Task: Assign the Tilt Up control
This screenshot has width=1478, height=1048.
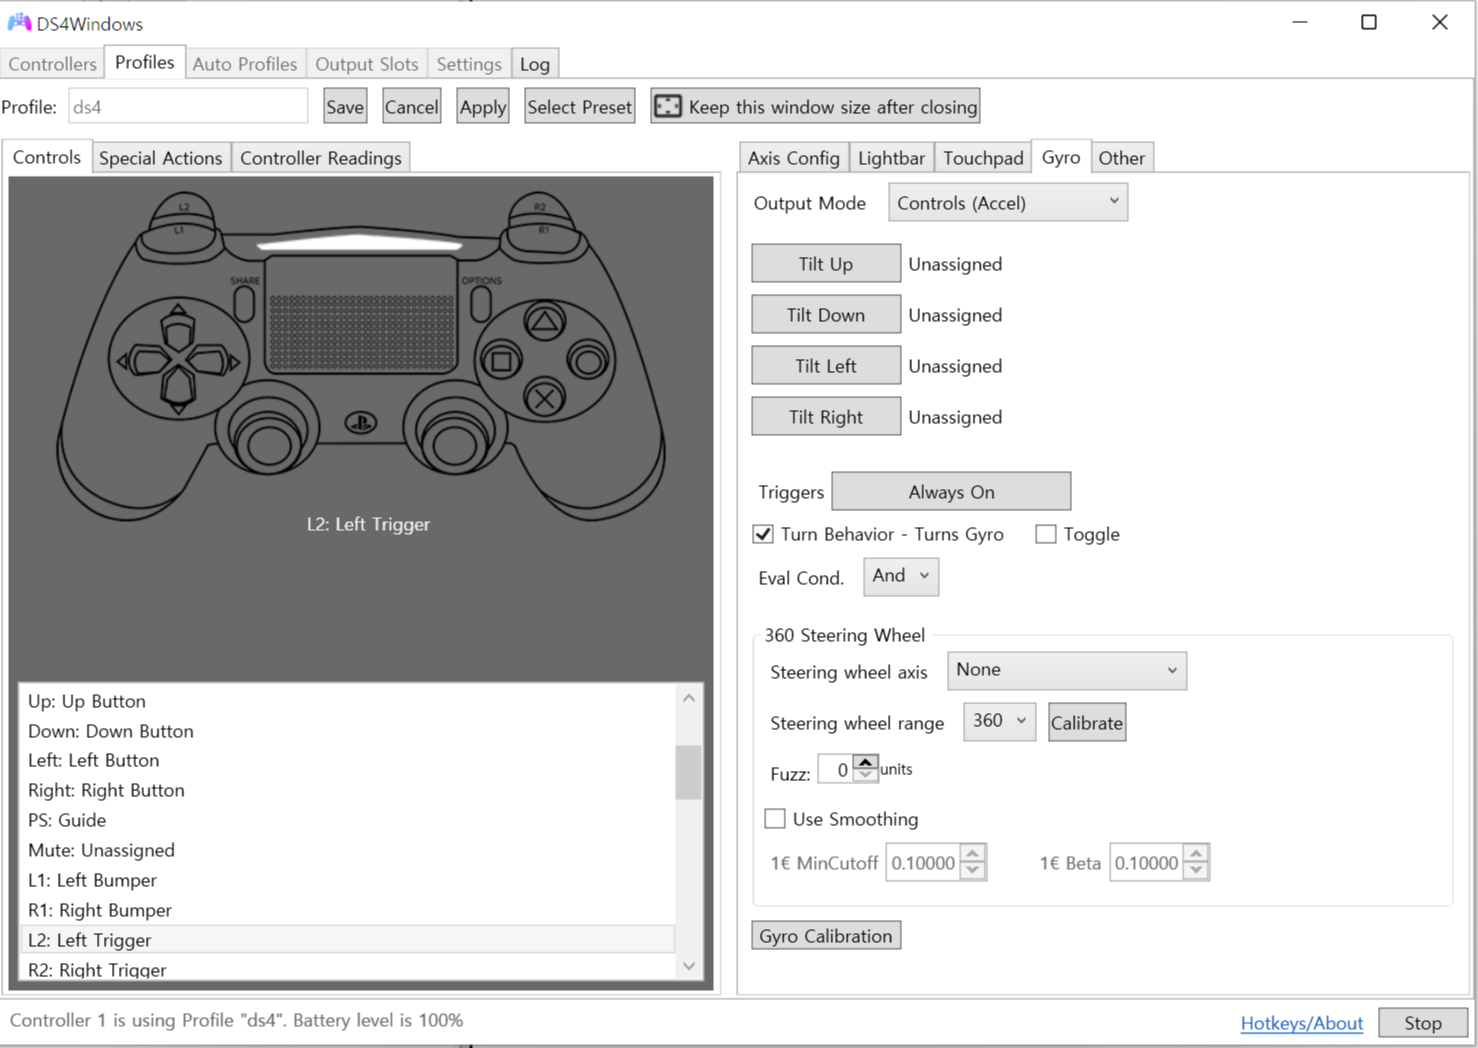Action: pyautogui.click(x=826, y=264)
